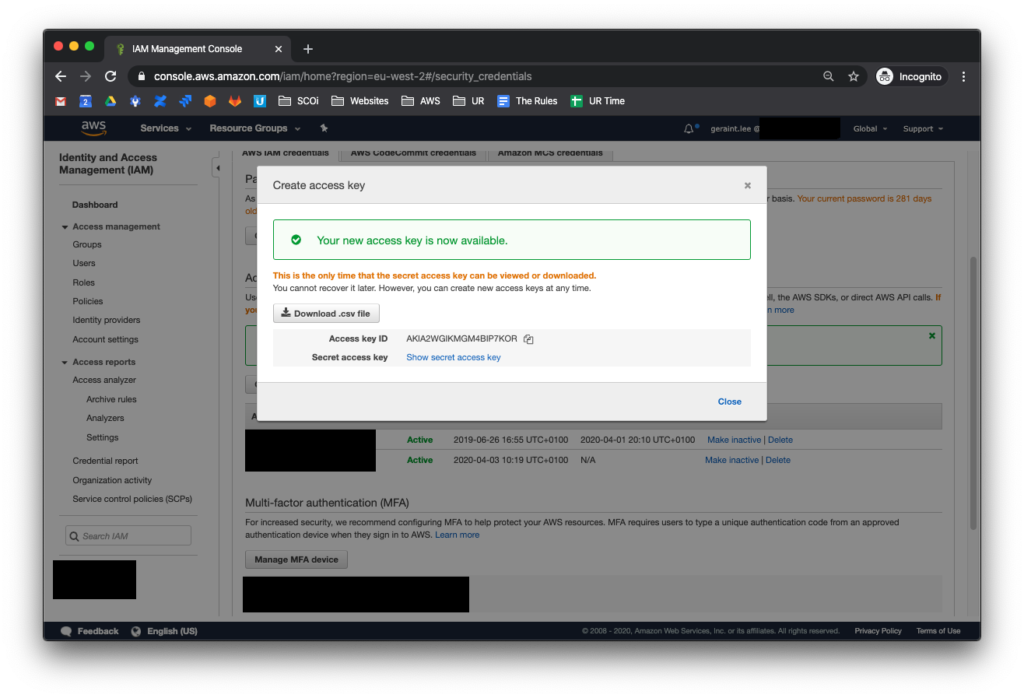Viewport: 1024px width, 698px height.
Task: Open the Resource Groups dropdown
Action: 255,129
